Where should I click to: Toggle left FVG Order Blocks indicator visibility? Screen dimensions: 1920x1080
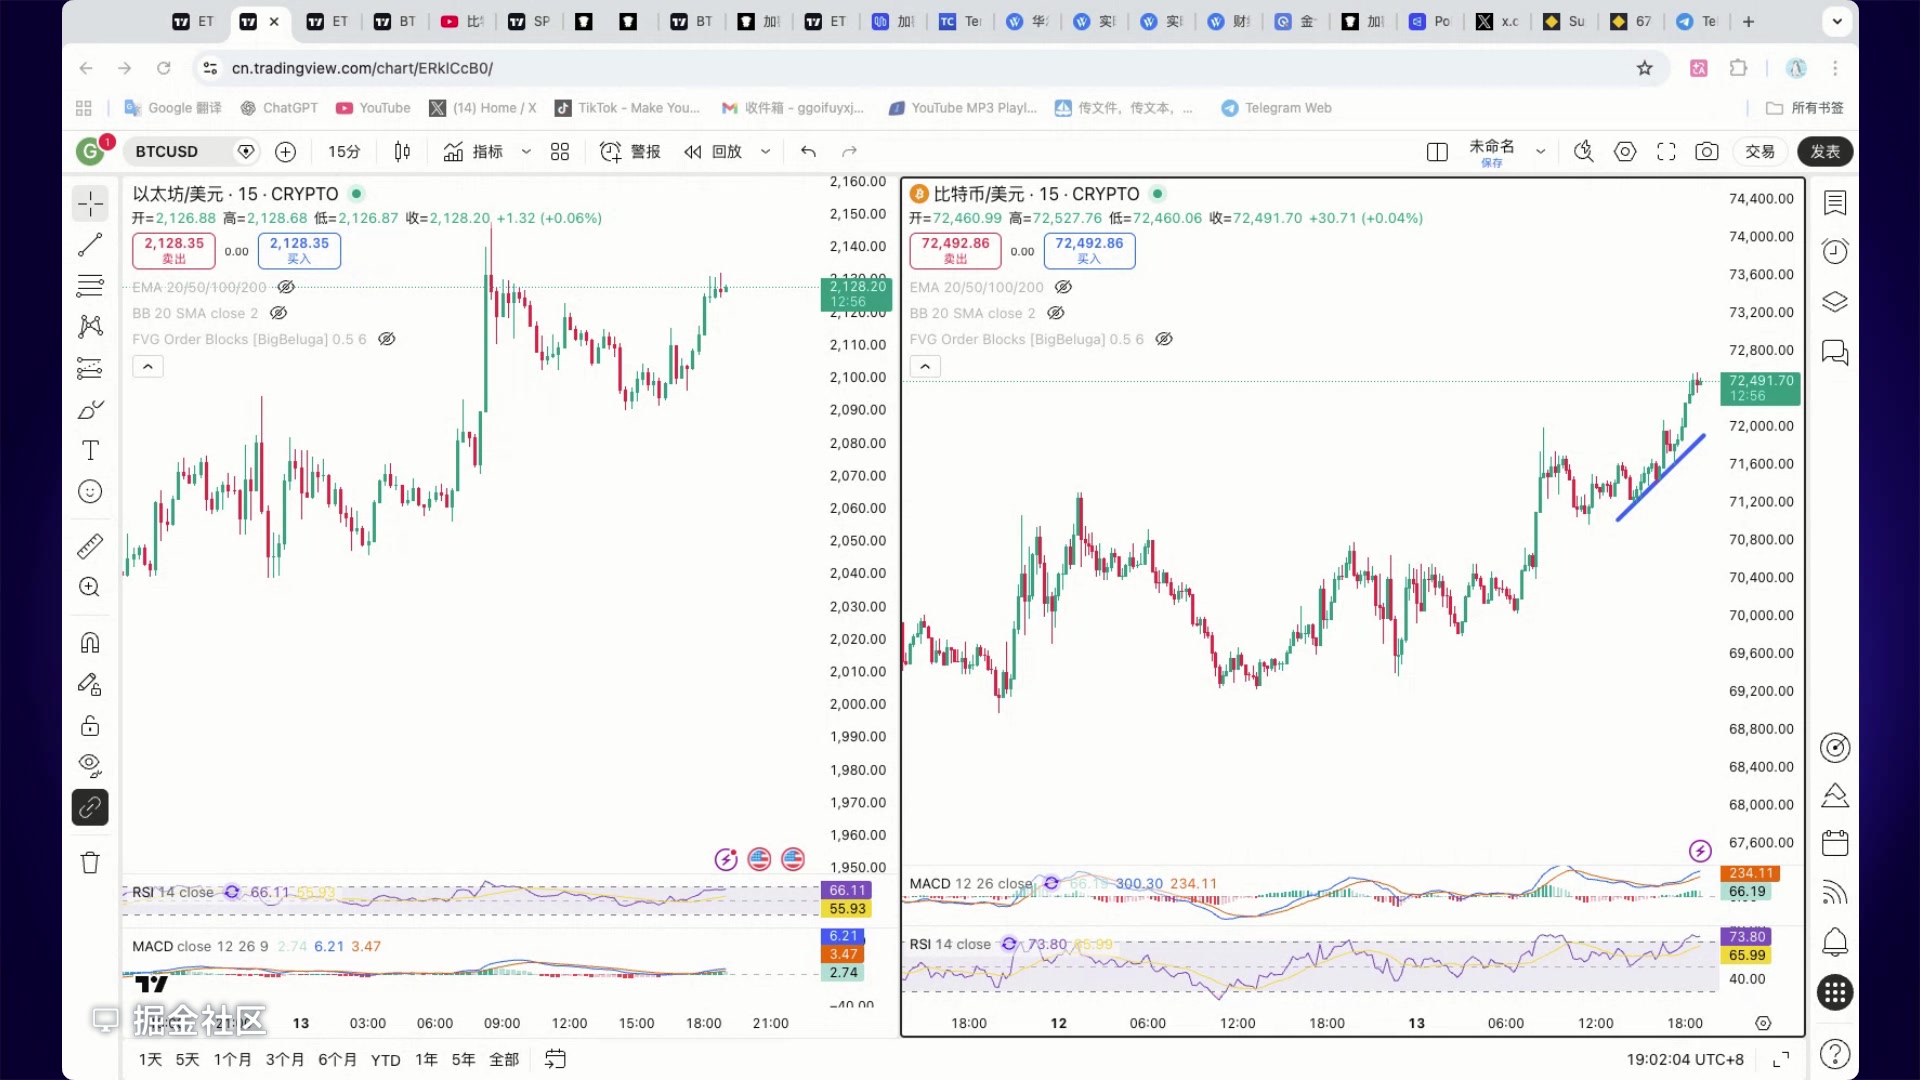point(387,339)
